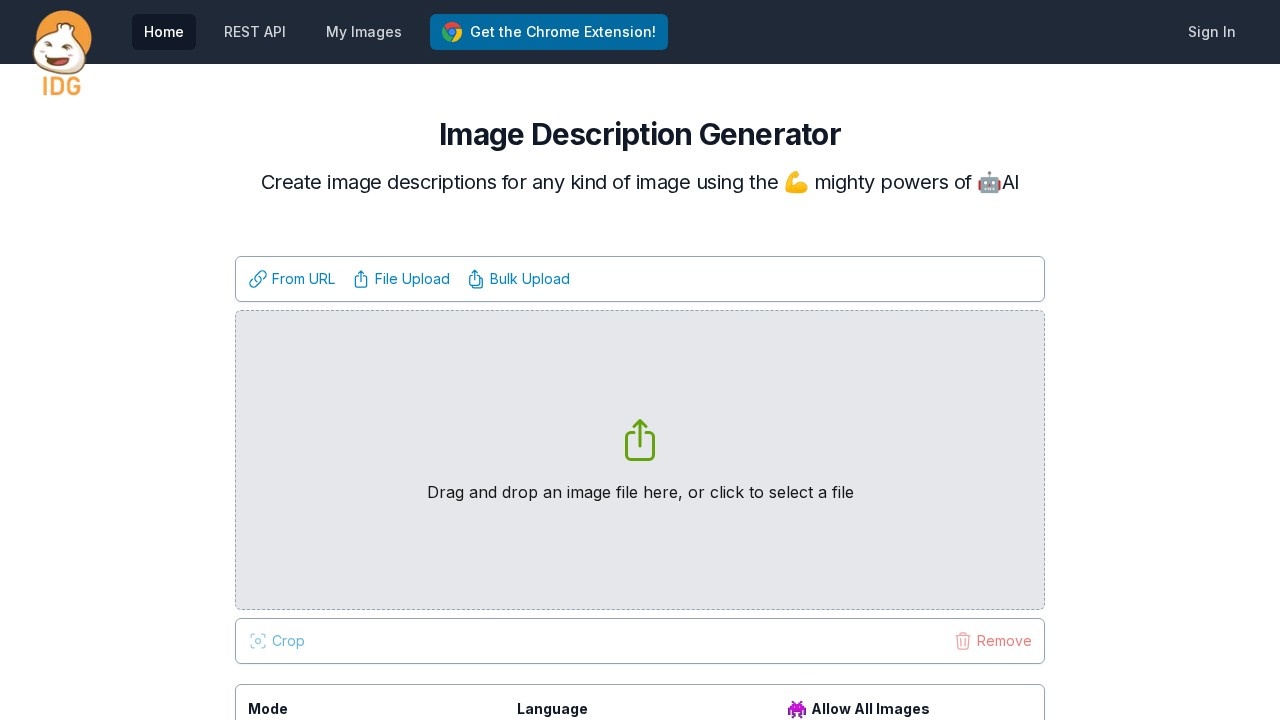Click the double-upload icon beside Bulk Upload
Image resolution: width=1280 pixels, height=720 pixels.
(476, 279)
